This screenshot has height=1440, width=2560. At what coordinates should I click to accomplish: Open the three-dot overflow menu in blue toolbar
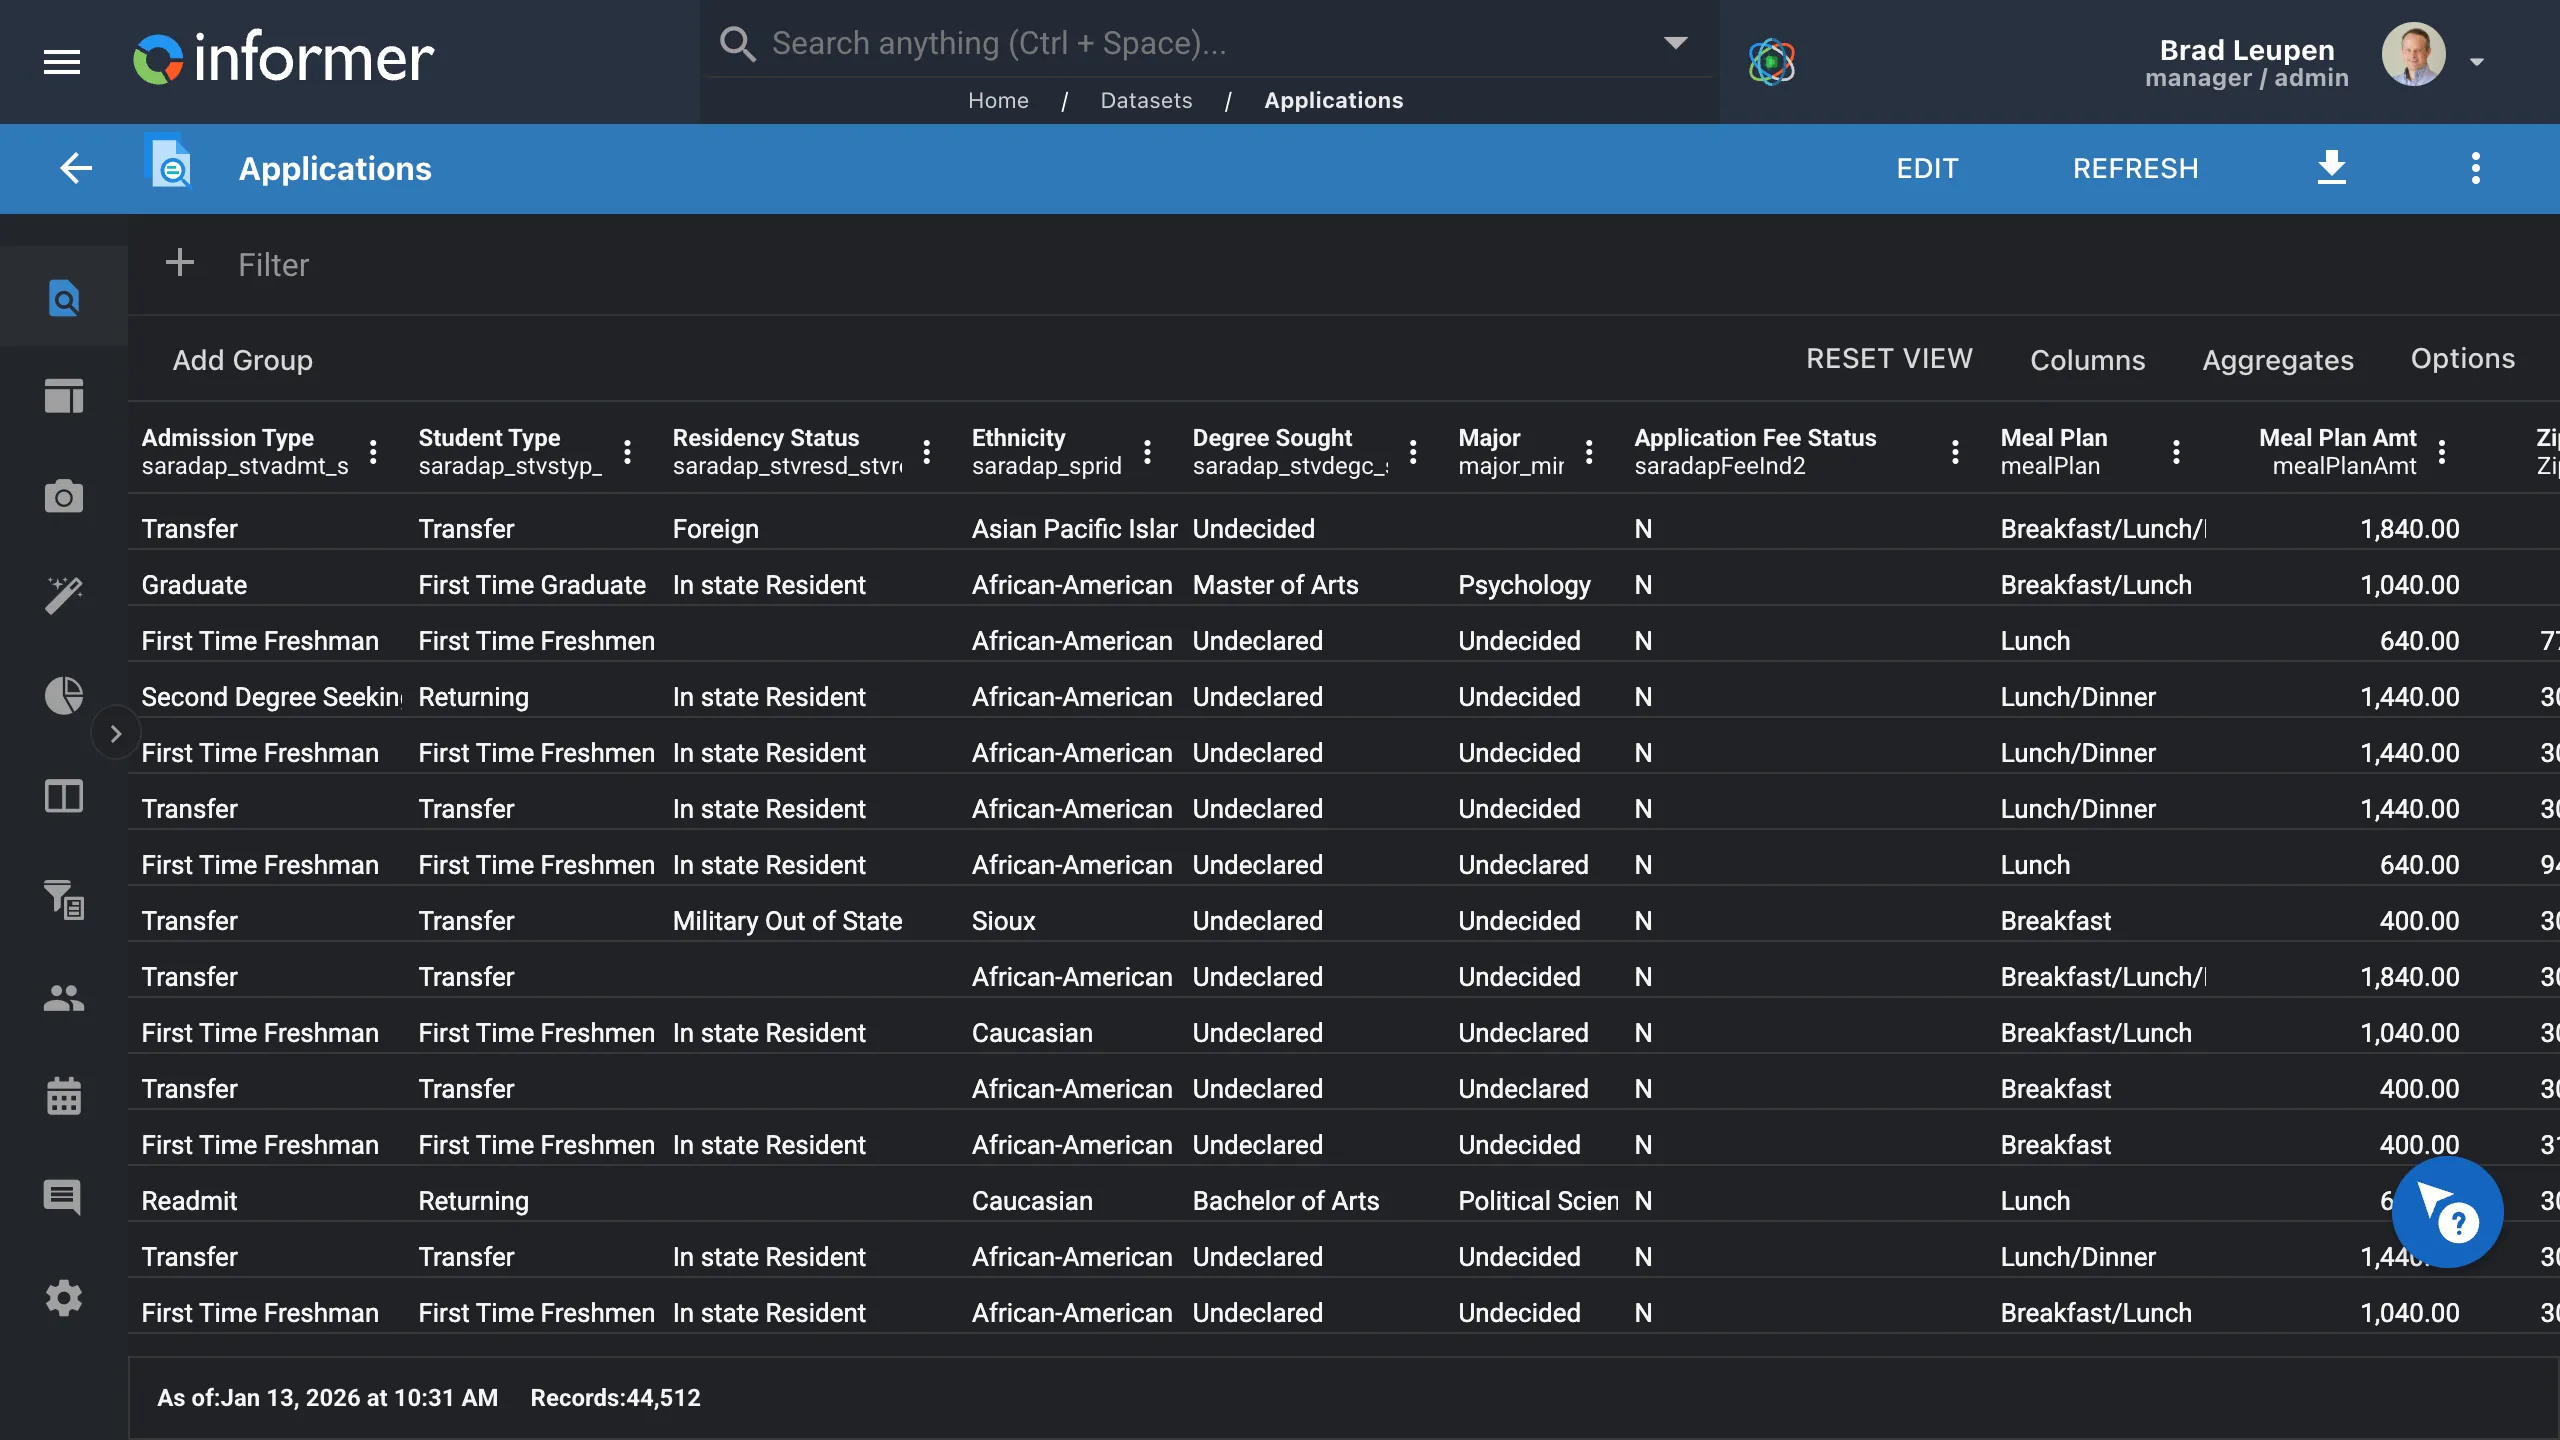click(2476, 168)
